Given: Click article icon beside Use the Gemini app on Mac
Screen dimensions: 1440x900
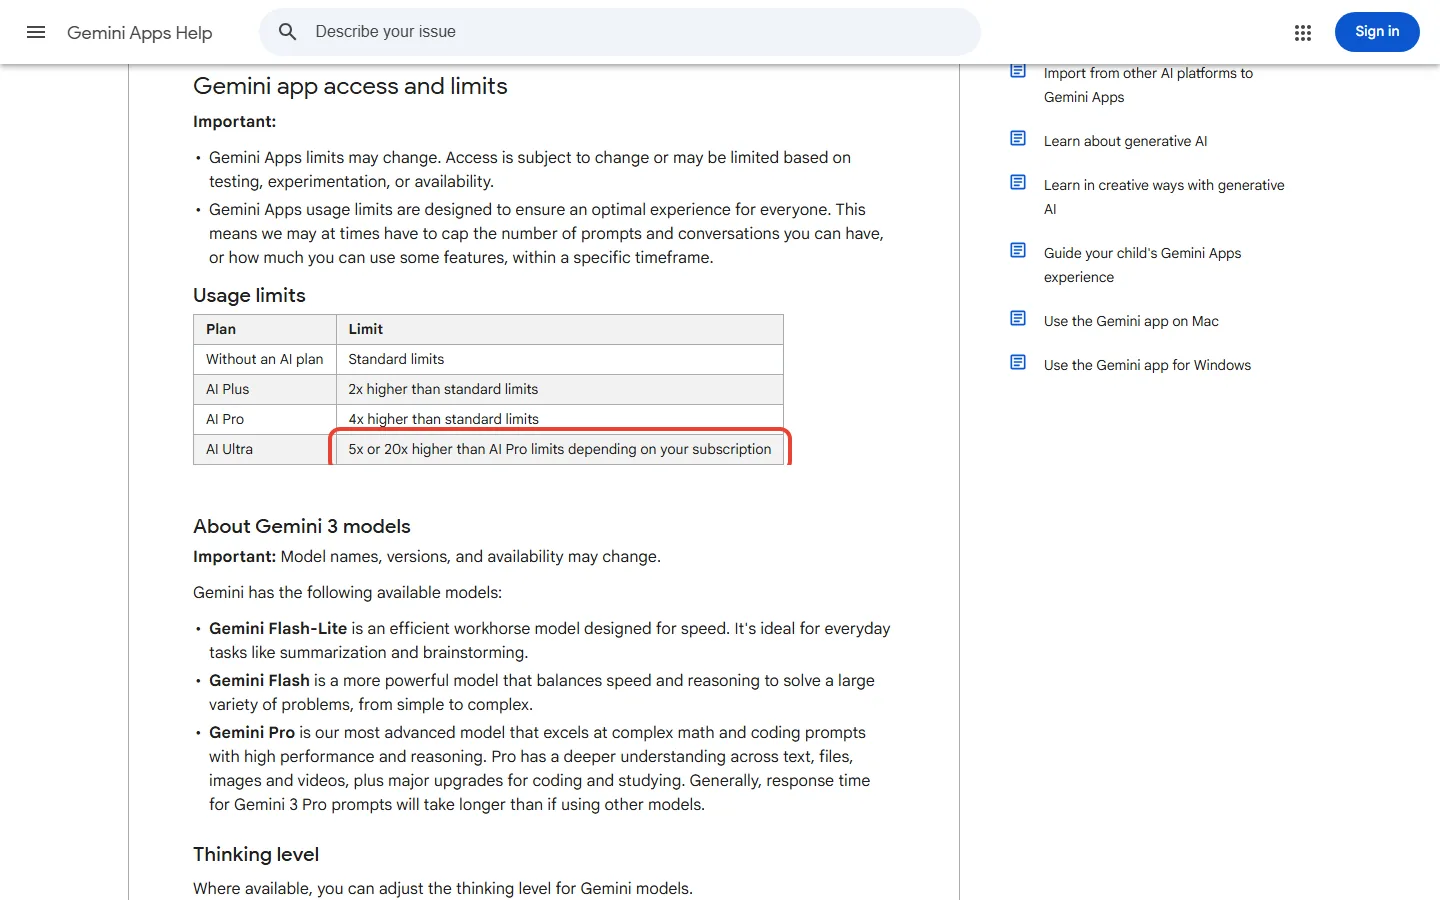Looking at the screenshot, I should (1018, 318).
